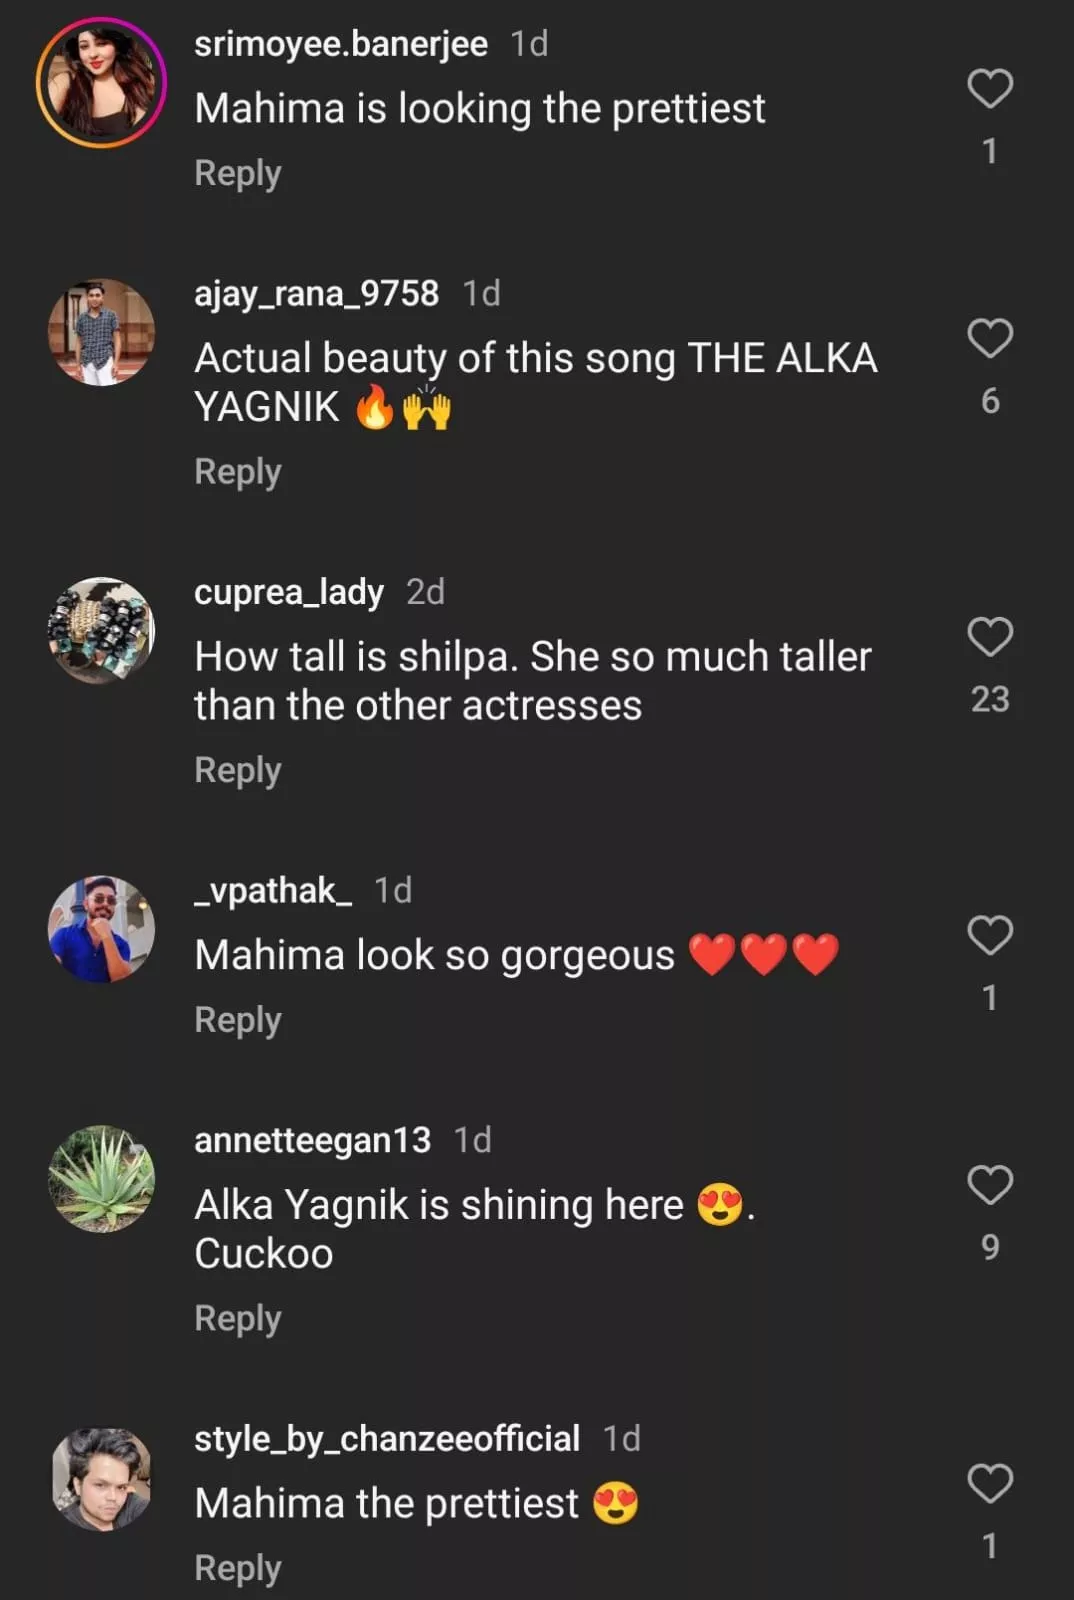Reply to _vpathak_'s comment

pos(238,1019)
